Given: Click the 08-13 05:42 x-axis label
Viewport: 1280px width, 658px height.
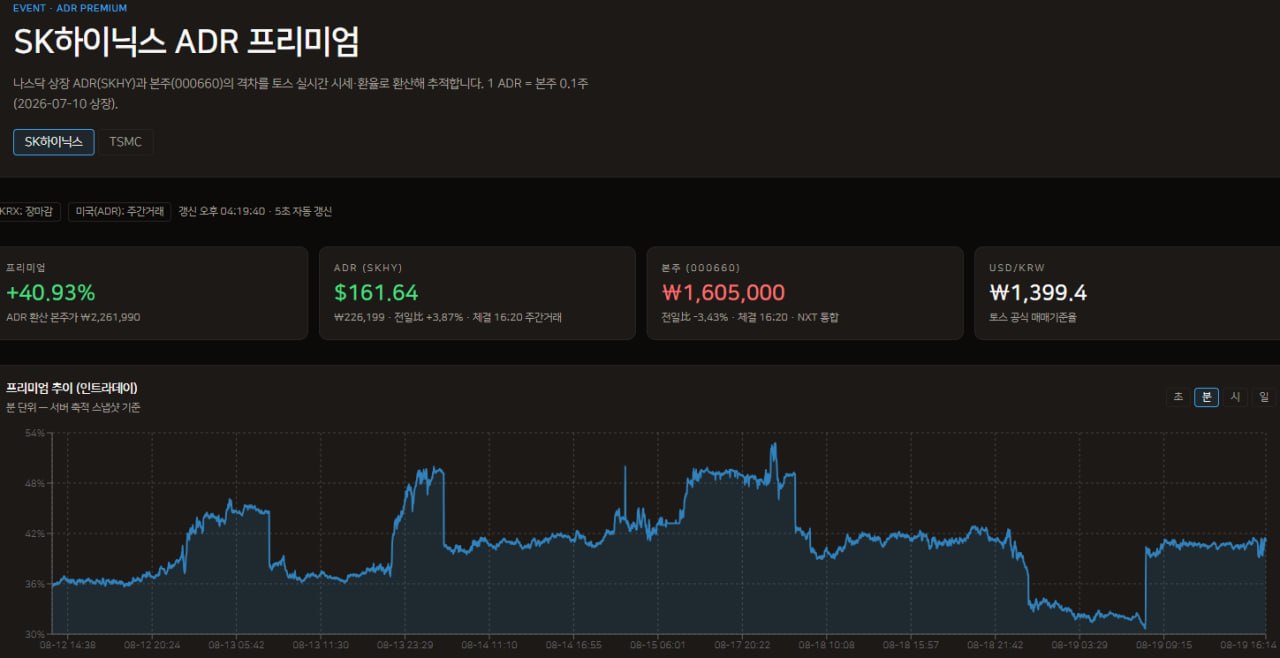Looking at the screenshot, I should point(236,645).
